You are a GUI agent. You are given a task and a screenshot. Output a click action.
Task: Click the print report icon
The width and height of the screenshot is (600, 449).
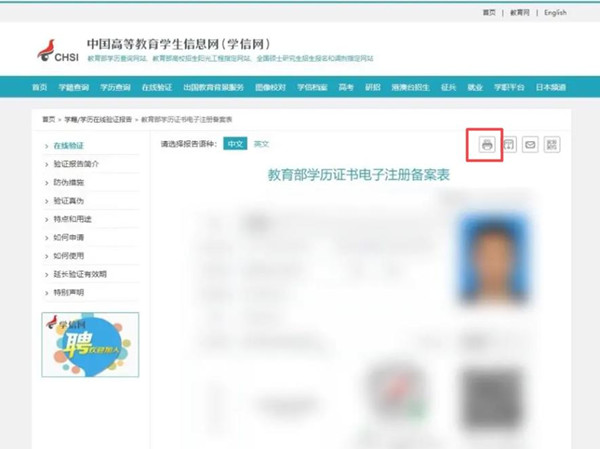pyautogui.click(x=487, y=145)
